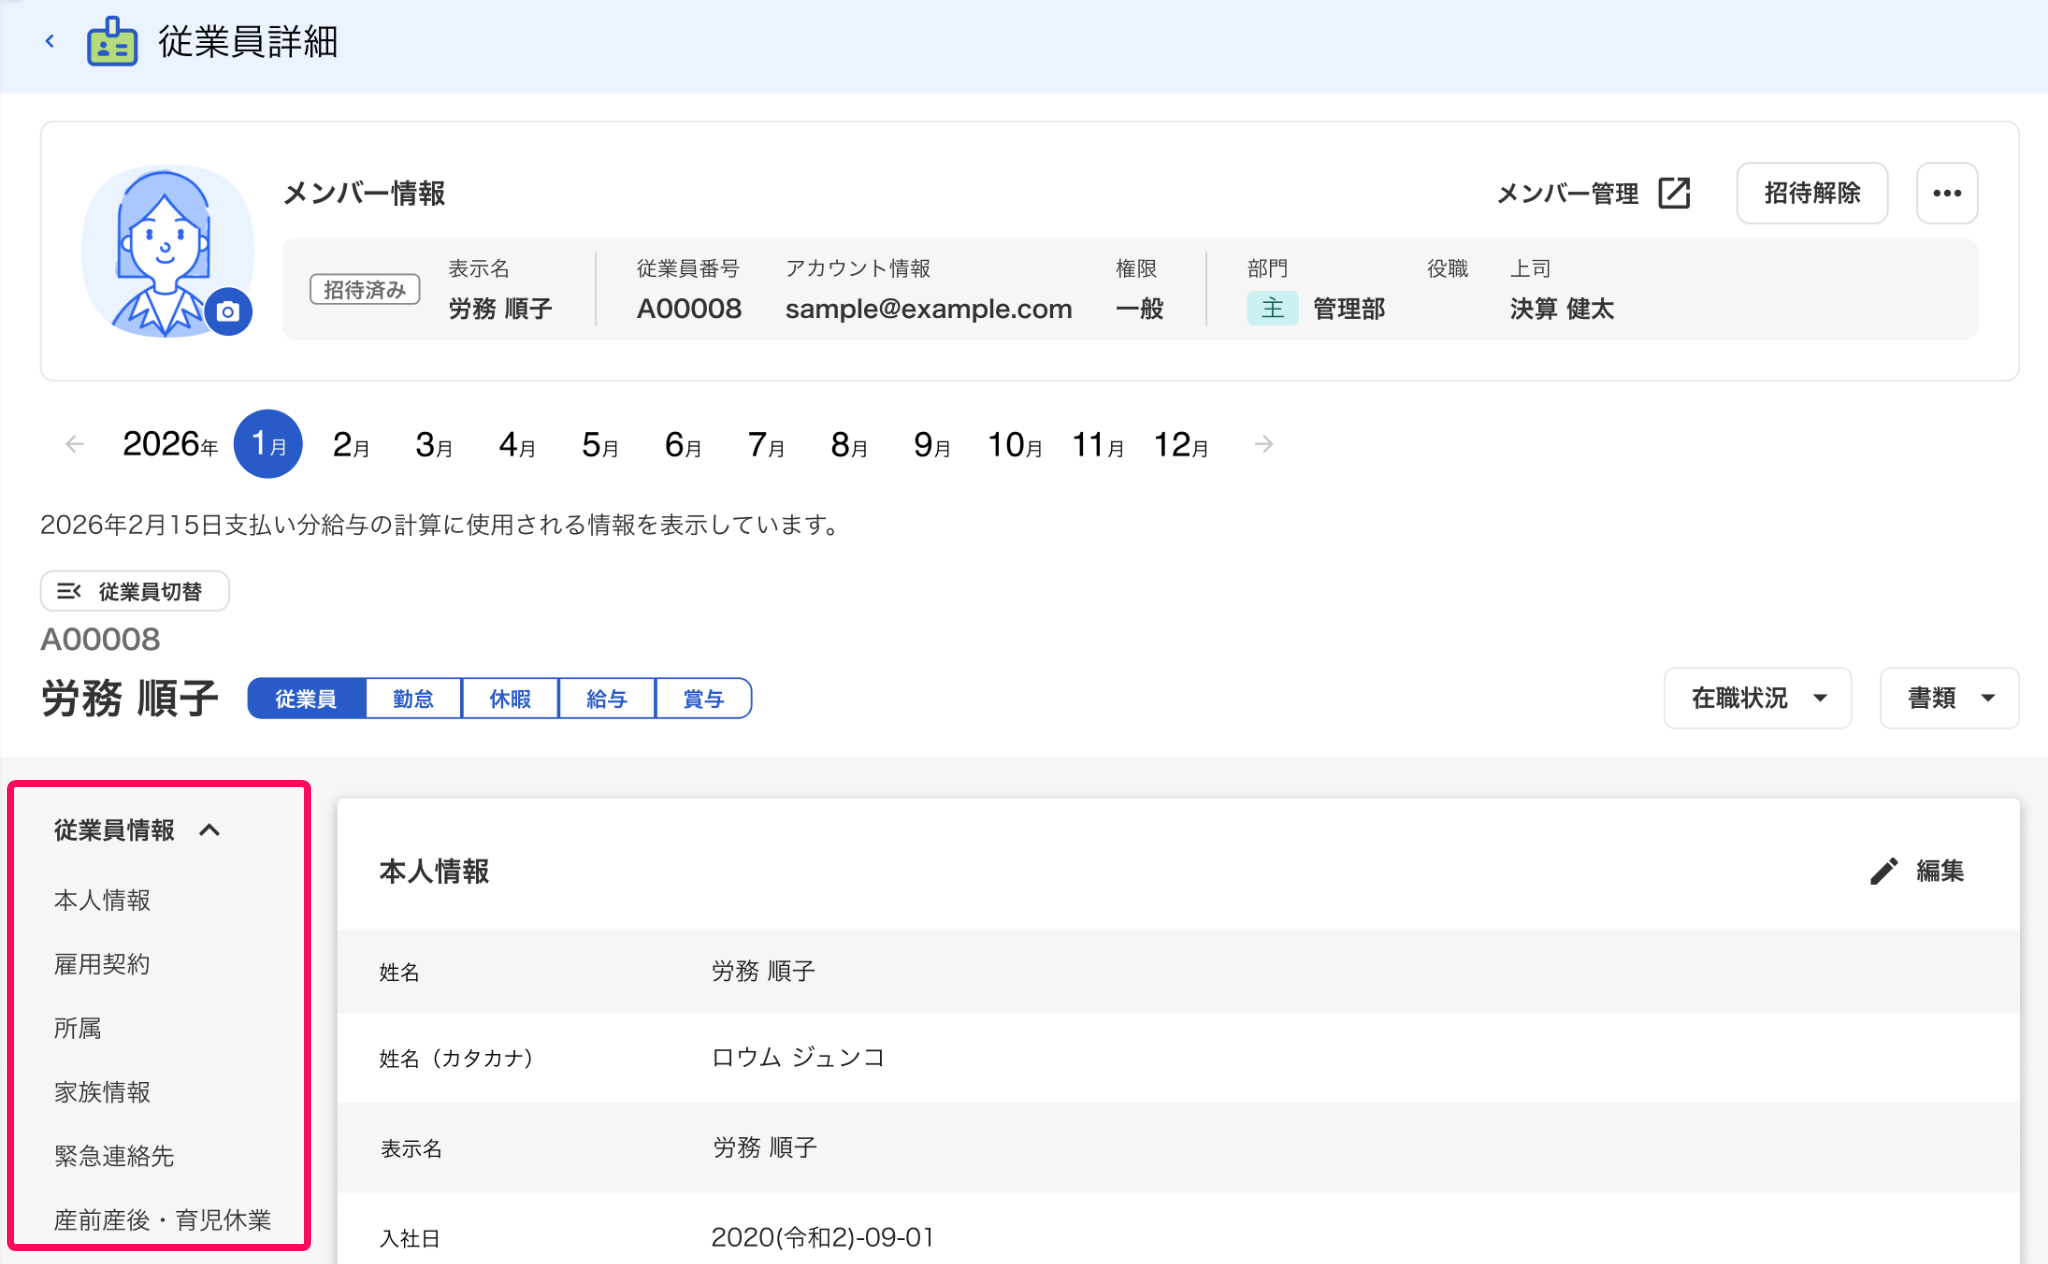The height and width of the screenshot is (1264, 2048).
Task: Collapse the 従業員情報 sidebar section
Action: (x=137, y=830)
